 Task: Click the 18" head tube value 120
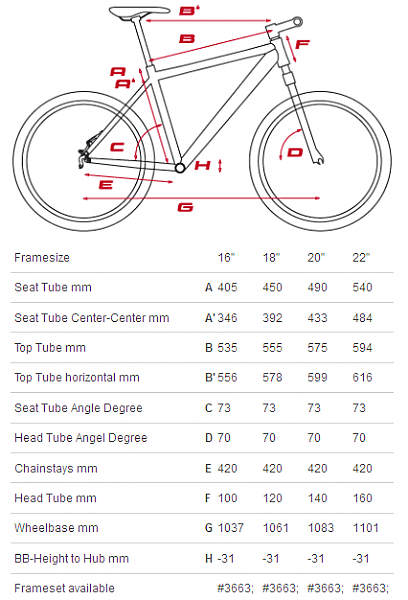pyautogui.click(x=272, y=498)
